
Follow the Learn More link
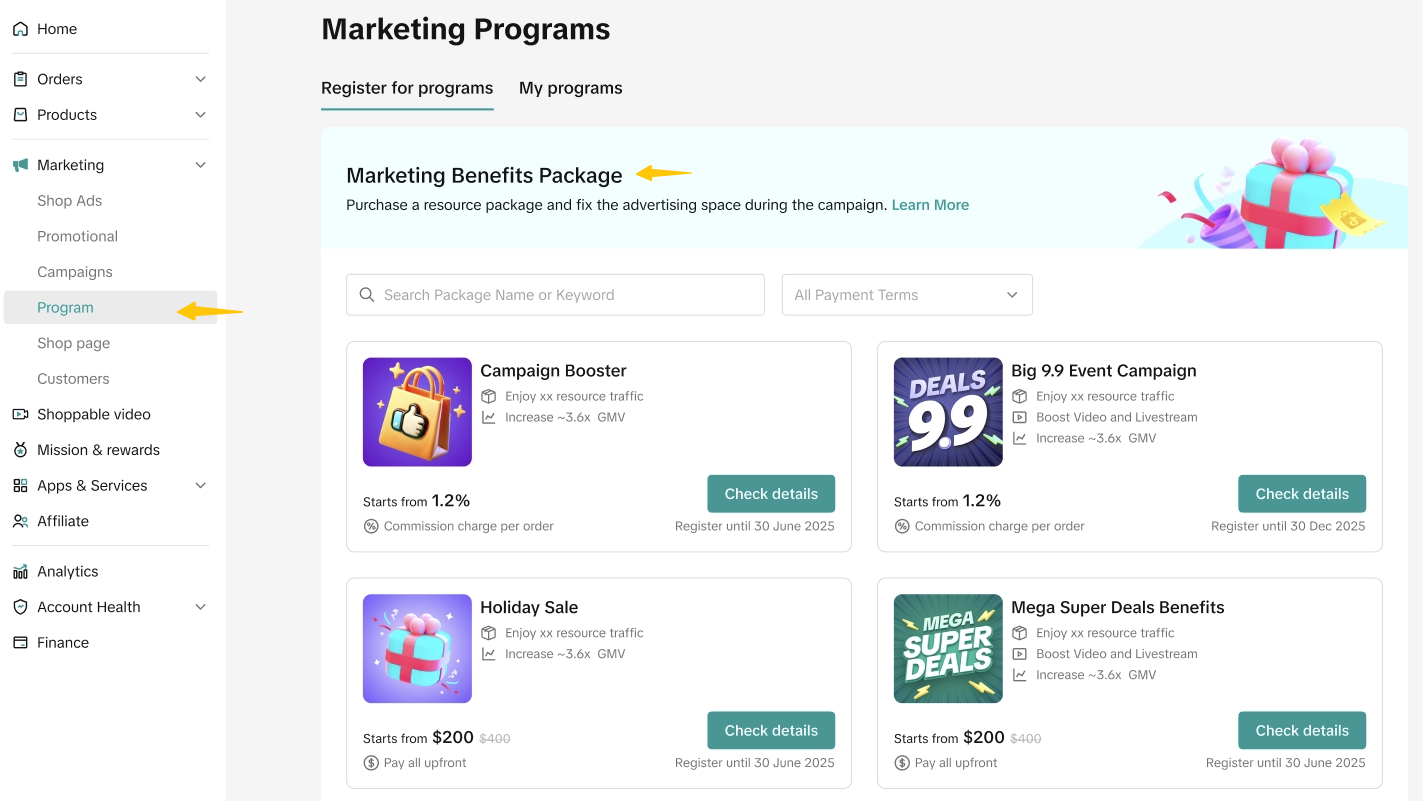coord(930,205)
